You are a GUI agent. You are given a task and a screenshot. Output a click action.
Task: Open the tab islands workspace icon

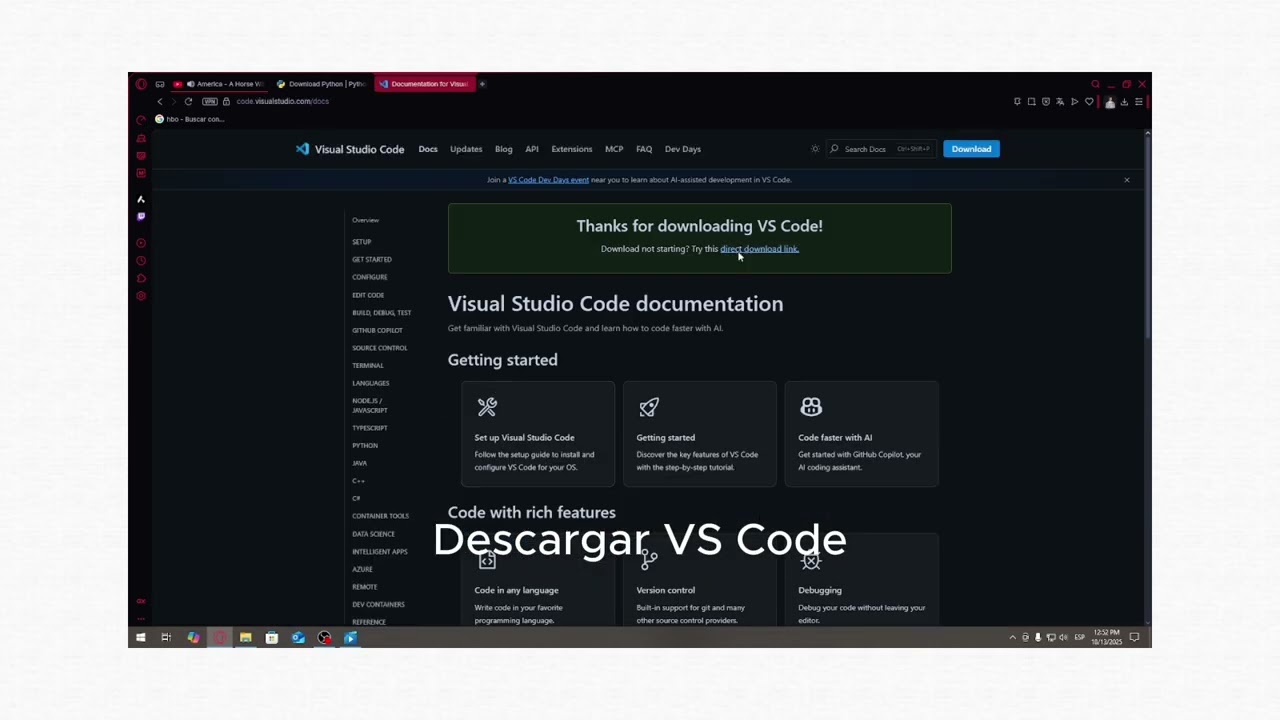tap(160, 84)
